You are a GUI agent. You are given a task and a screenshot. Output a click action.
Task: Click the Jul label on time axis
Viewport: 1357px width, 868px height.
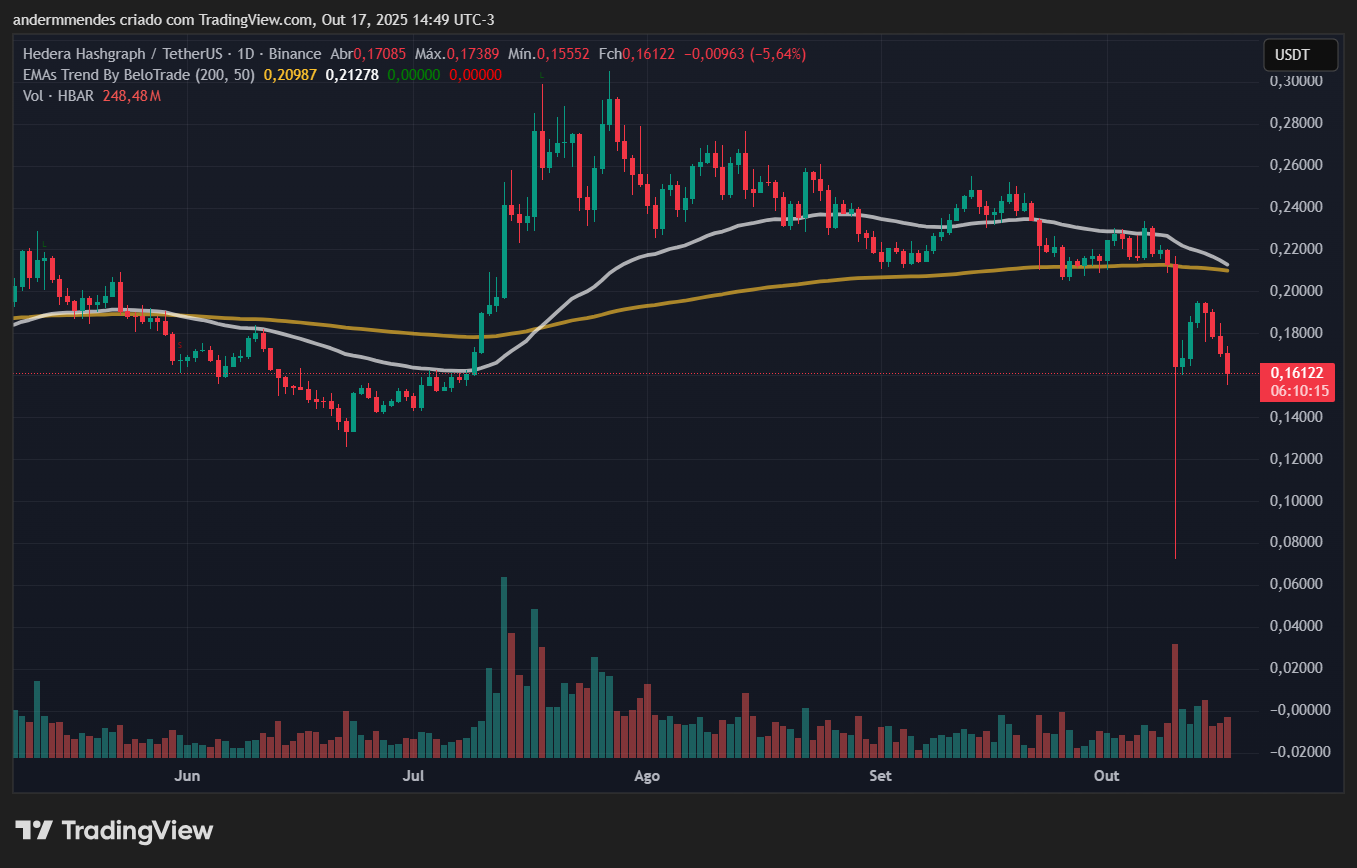(412, 776)
